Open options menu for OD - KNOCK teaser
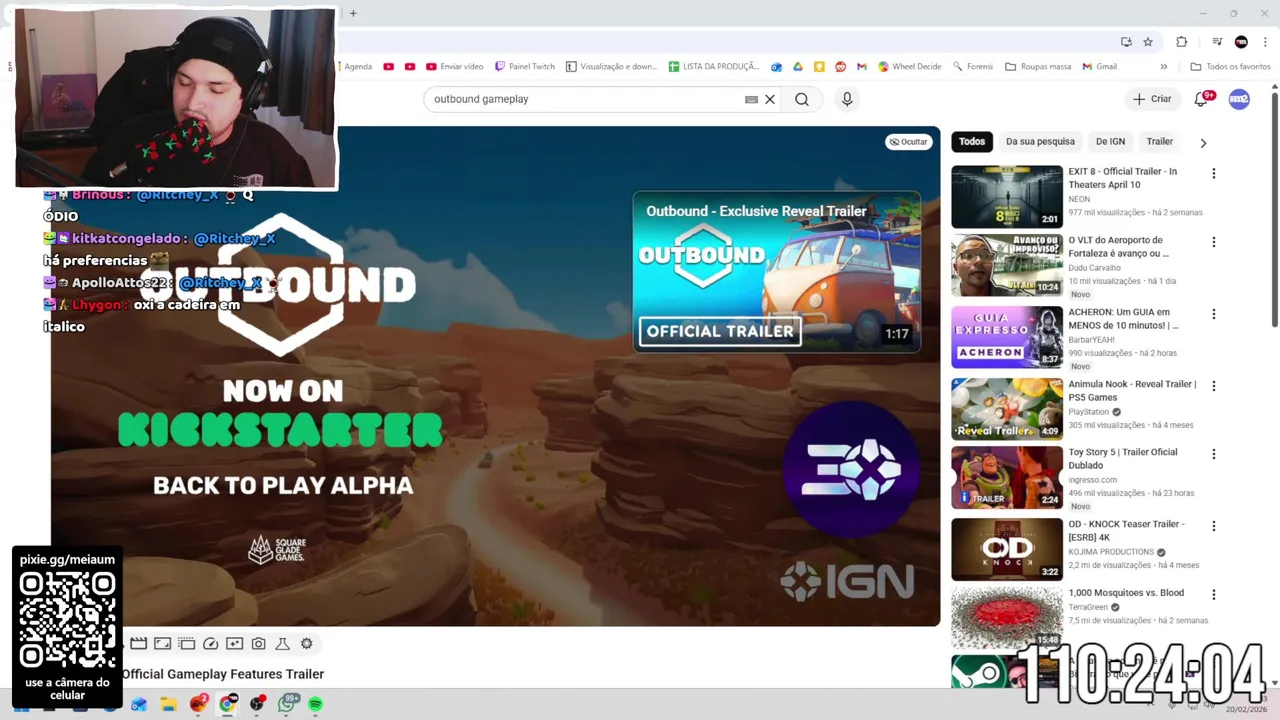 click(1214, 526)
